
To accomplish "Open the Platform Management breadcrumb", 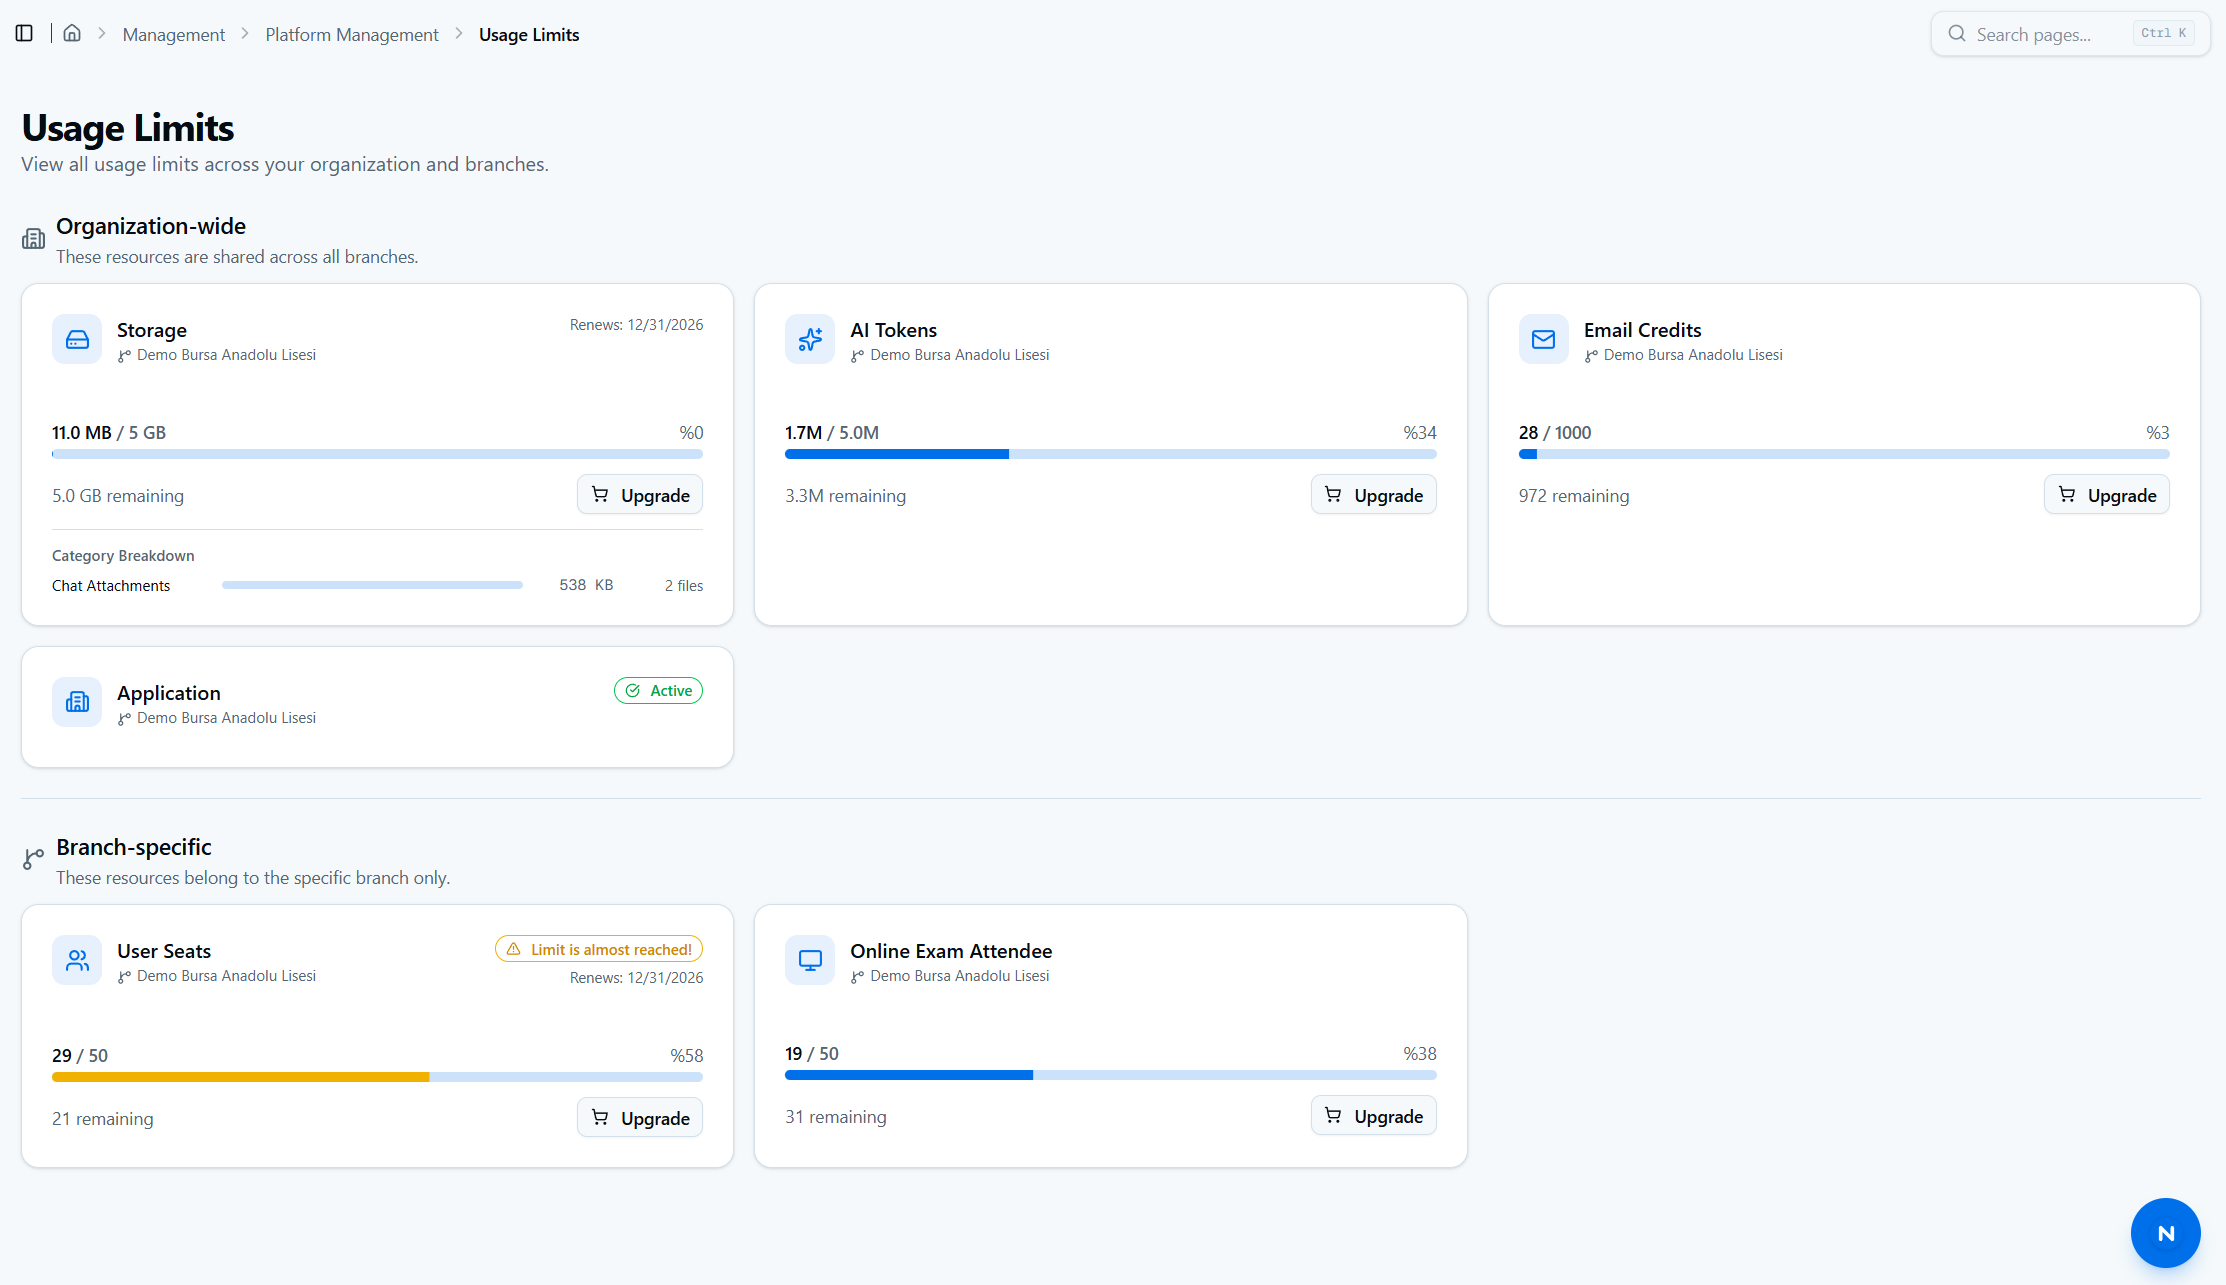I will (x=352, y=35).
